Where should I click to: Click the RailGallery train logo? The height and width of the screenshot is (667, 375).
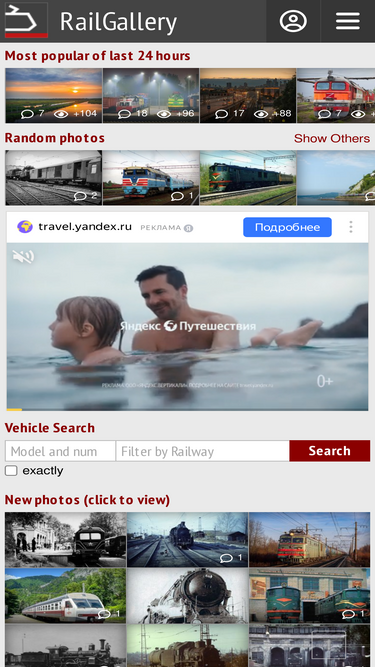tap(26, 20)
